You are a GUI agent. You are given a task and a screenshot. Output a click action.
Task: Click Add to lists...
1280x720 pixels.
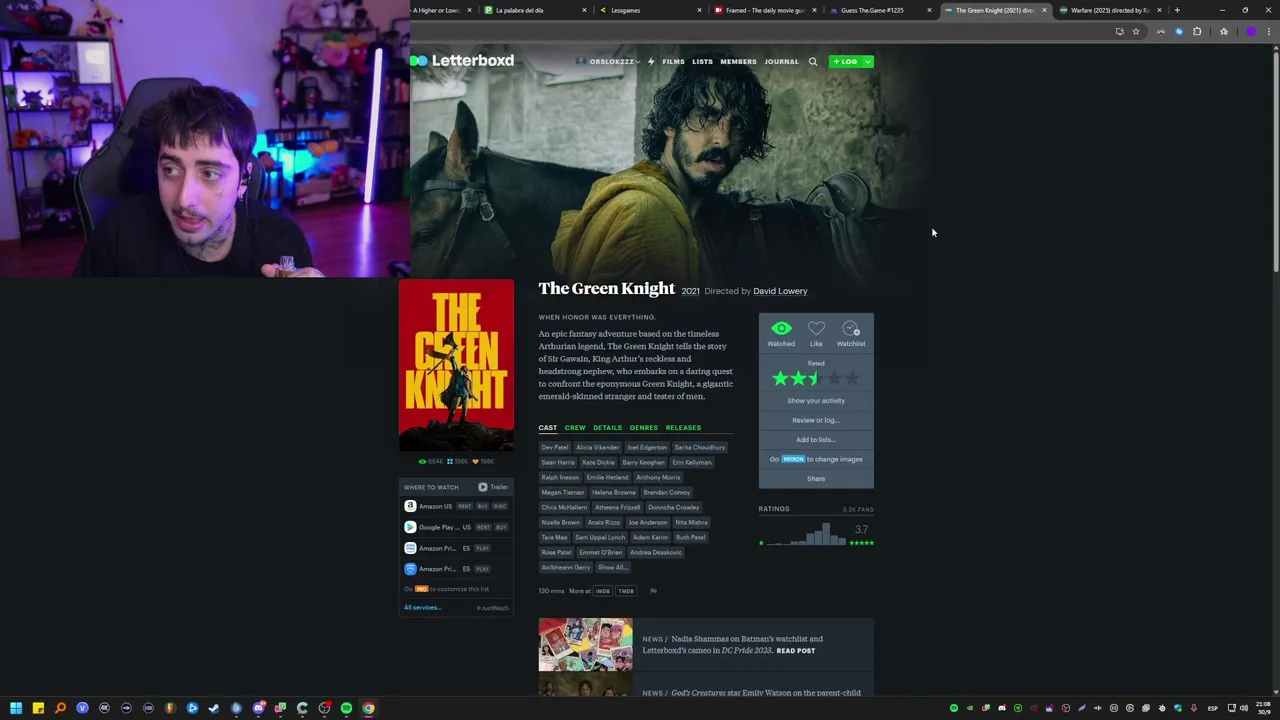click(x=816, y=440)
